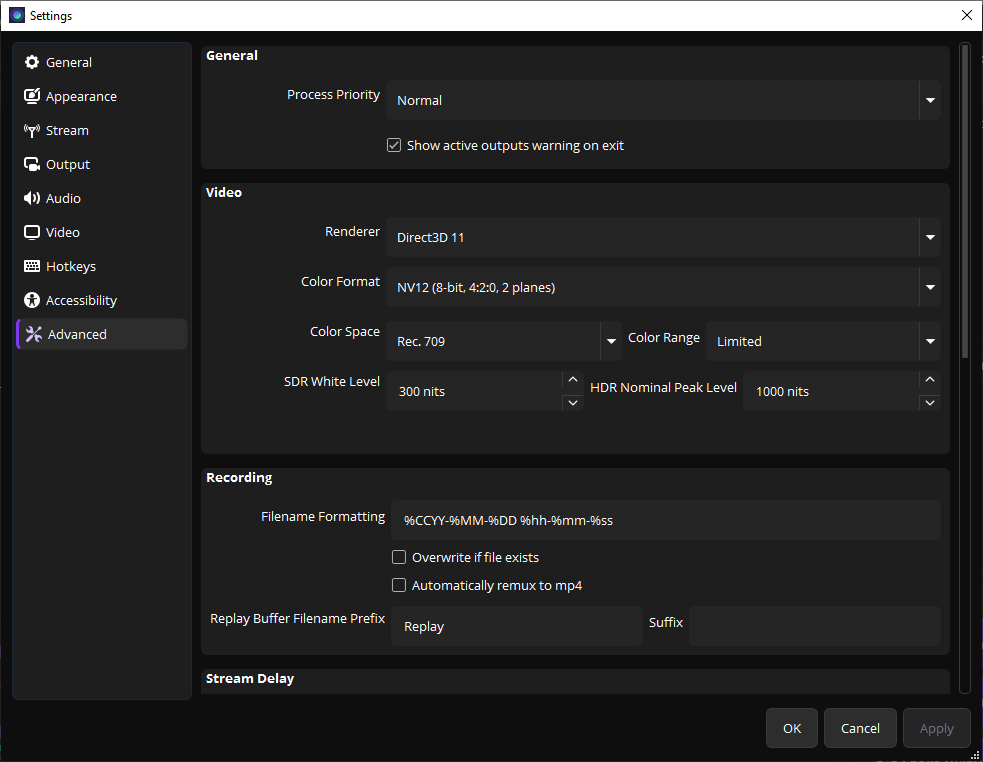This screenshot has width=983, height=762.
Task: Click the HDR Peak Level 1000 nits field
Action: pos(831,391)
